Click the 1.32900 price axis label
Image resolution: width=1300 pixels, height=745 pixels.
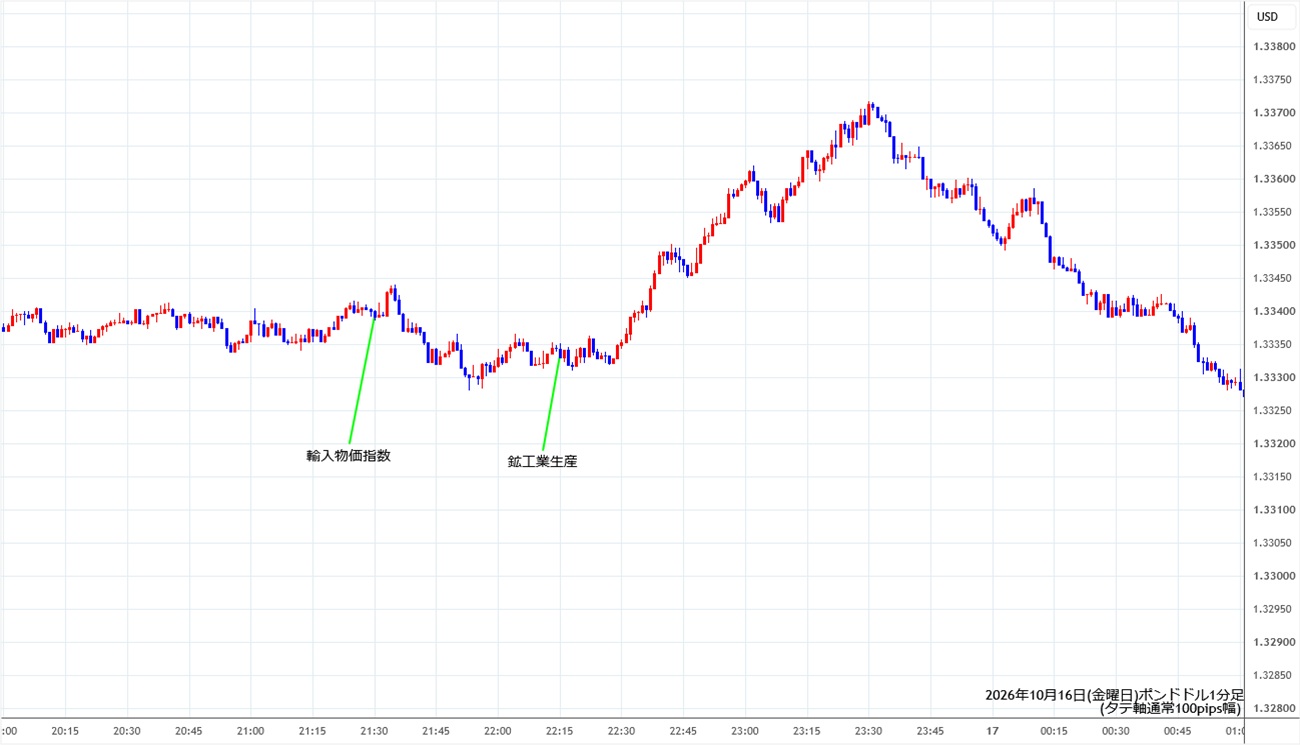(x=1272, y=642)
